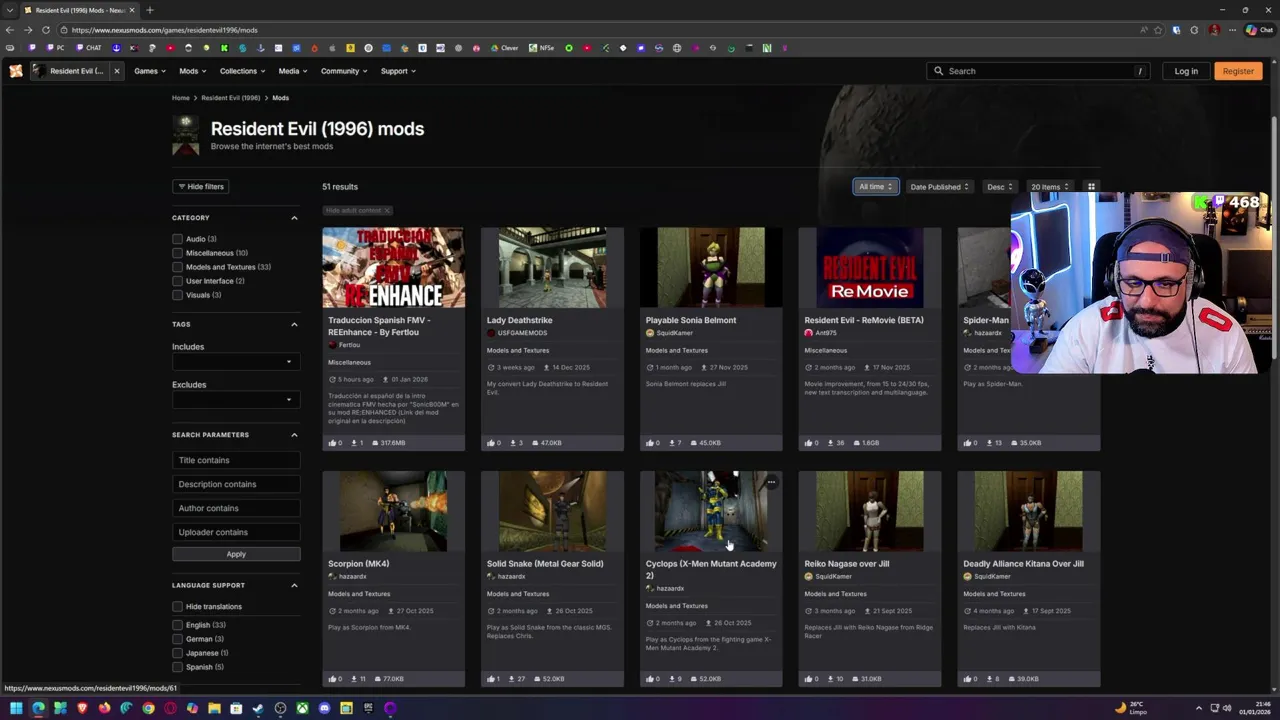Open the Date Published sort dropdown
Viewport: 1280px width, 720px height.
point(939,187)
